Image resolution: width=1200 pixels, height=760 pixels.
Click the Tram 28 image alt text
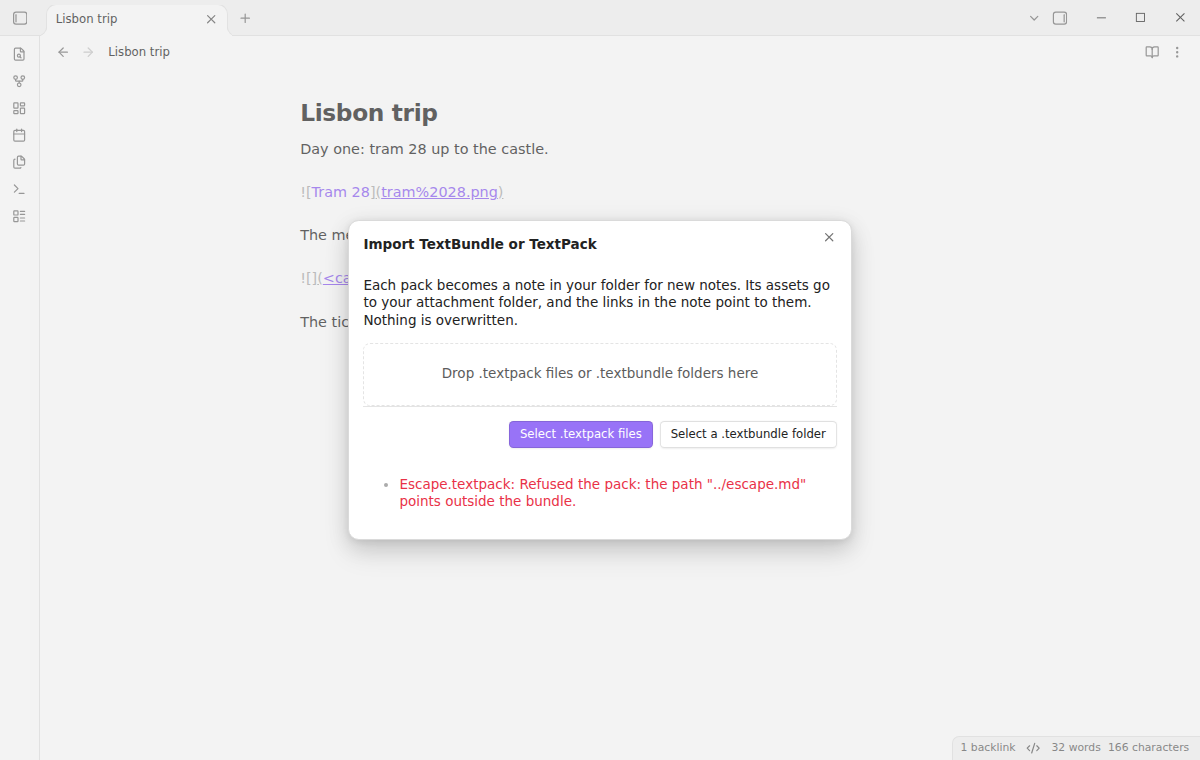(341, 192)
